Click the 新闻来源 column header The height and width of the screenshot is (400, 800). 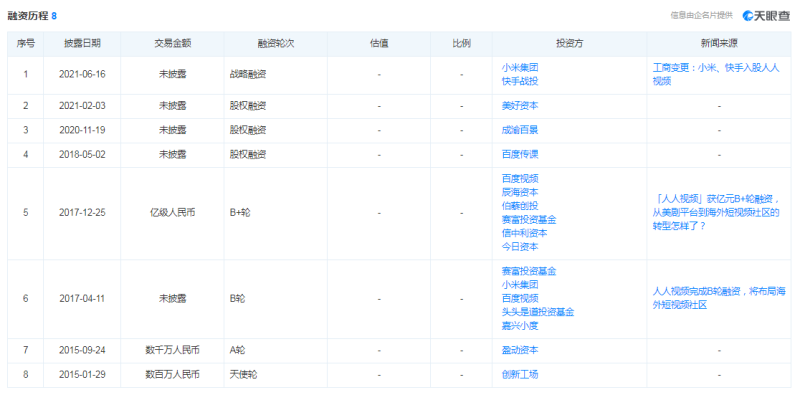[x=719, y=44]
